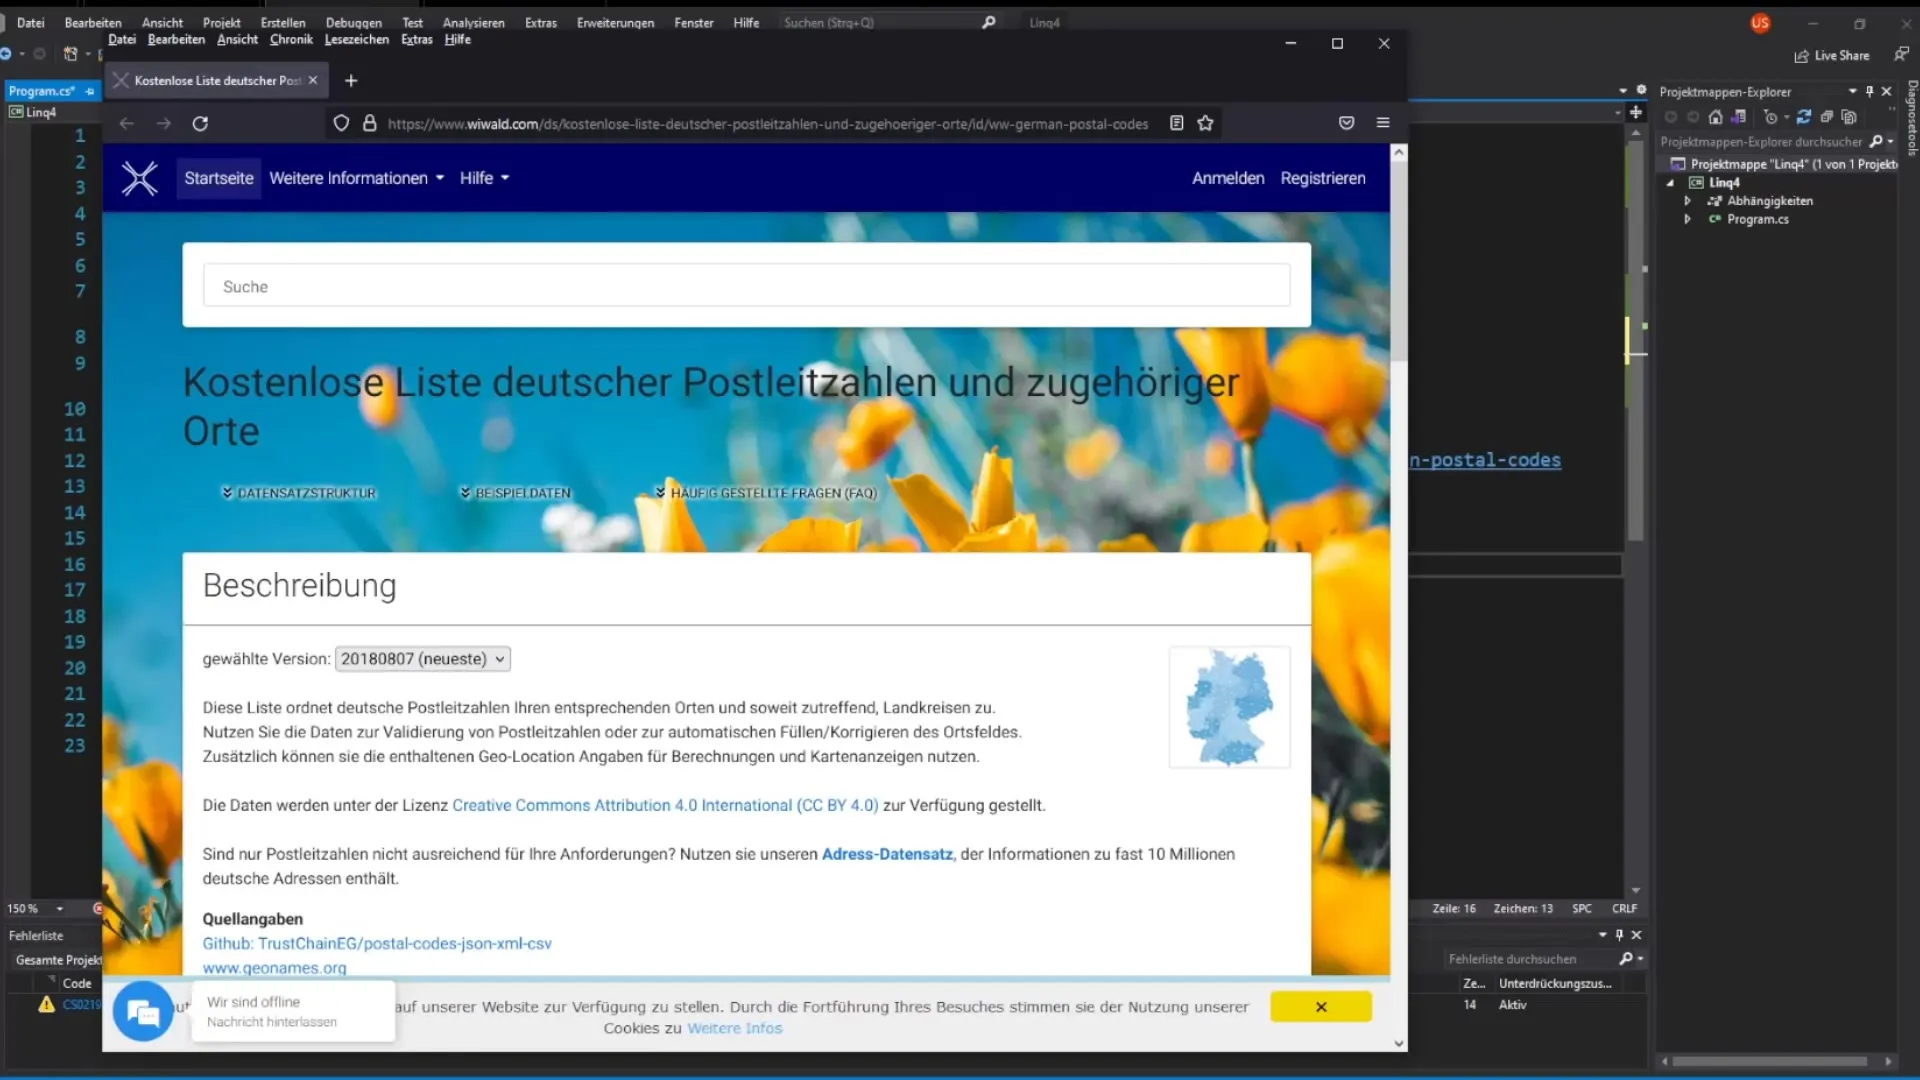Open the chat bubble widget
Viewport: 1920px width, 1080px height.
coord(143,1012)
